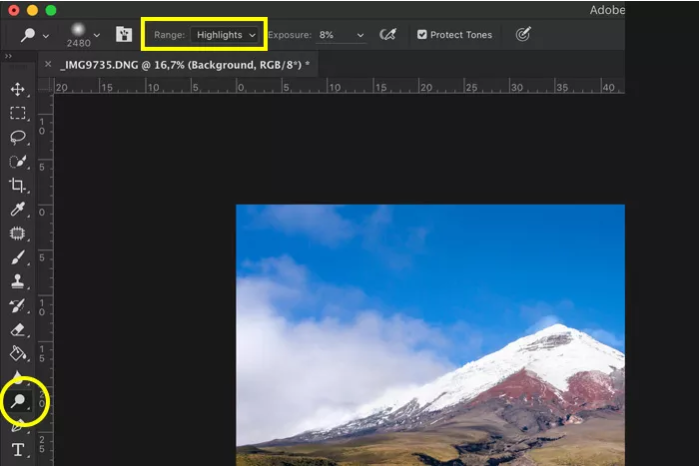Screen dimensions: 699x467
Task: Activate the Crop tool
Action: tap(18, 186)
